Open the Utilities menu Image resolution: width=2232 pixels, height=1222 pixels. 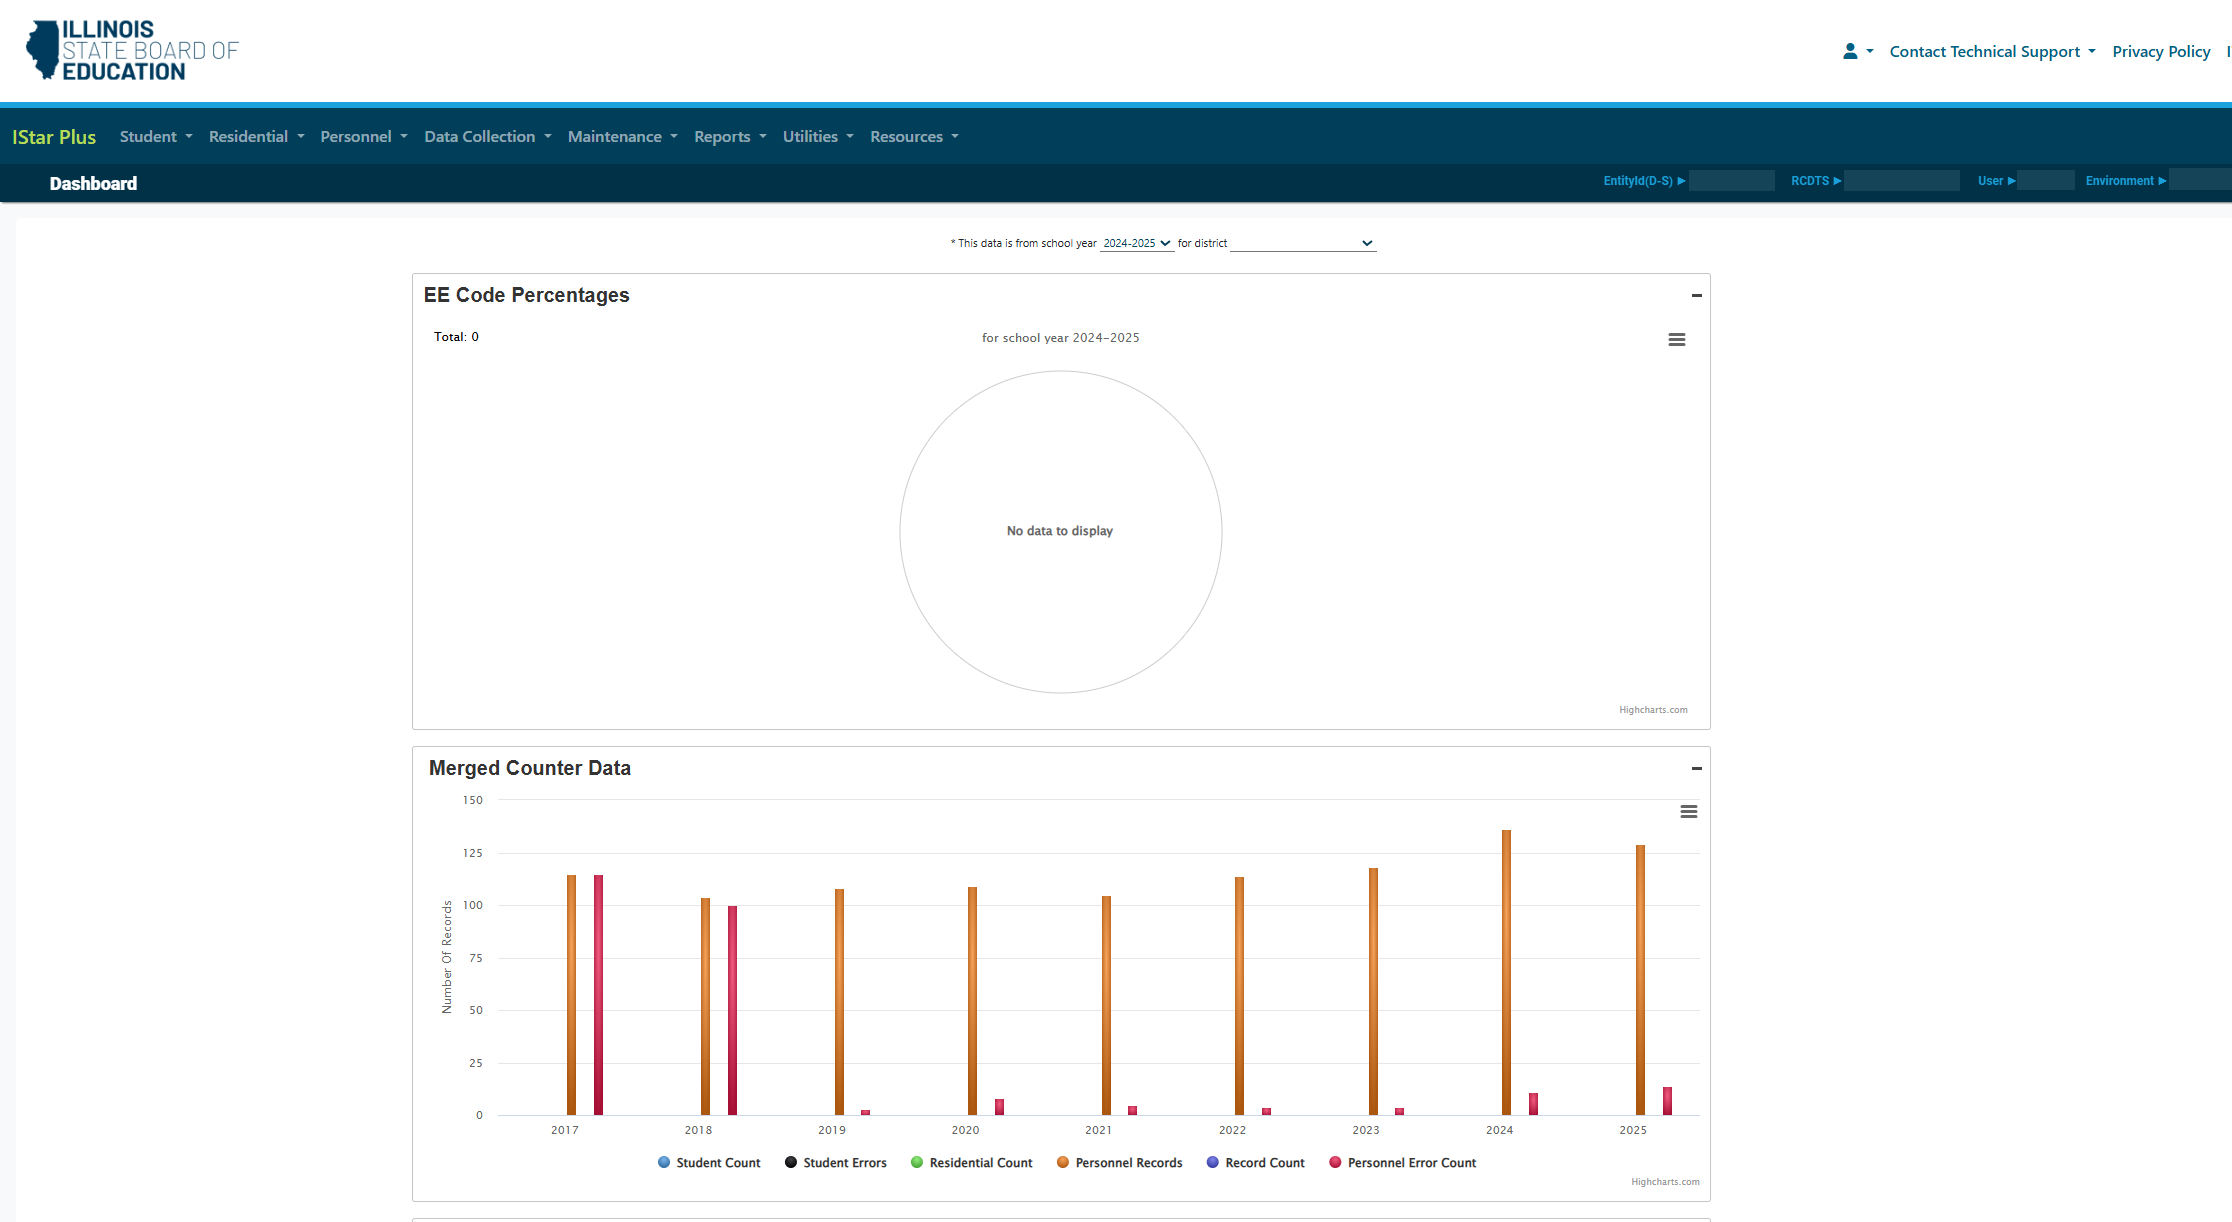tap(818, 136)
